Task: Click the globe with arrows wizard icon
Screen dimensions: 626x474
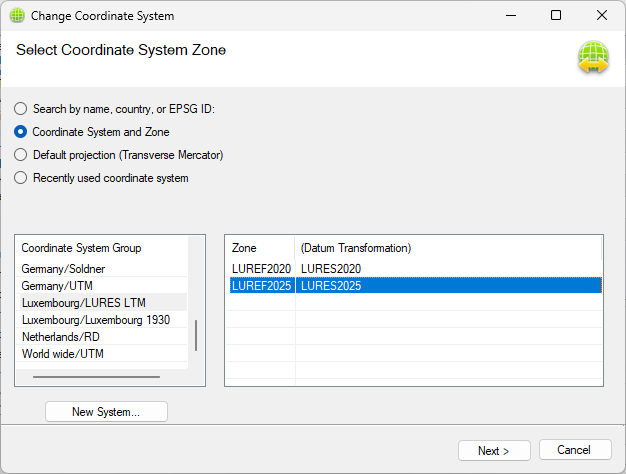Action: 593,57
